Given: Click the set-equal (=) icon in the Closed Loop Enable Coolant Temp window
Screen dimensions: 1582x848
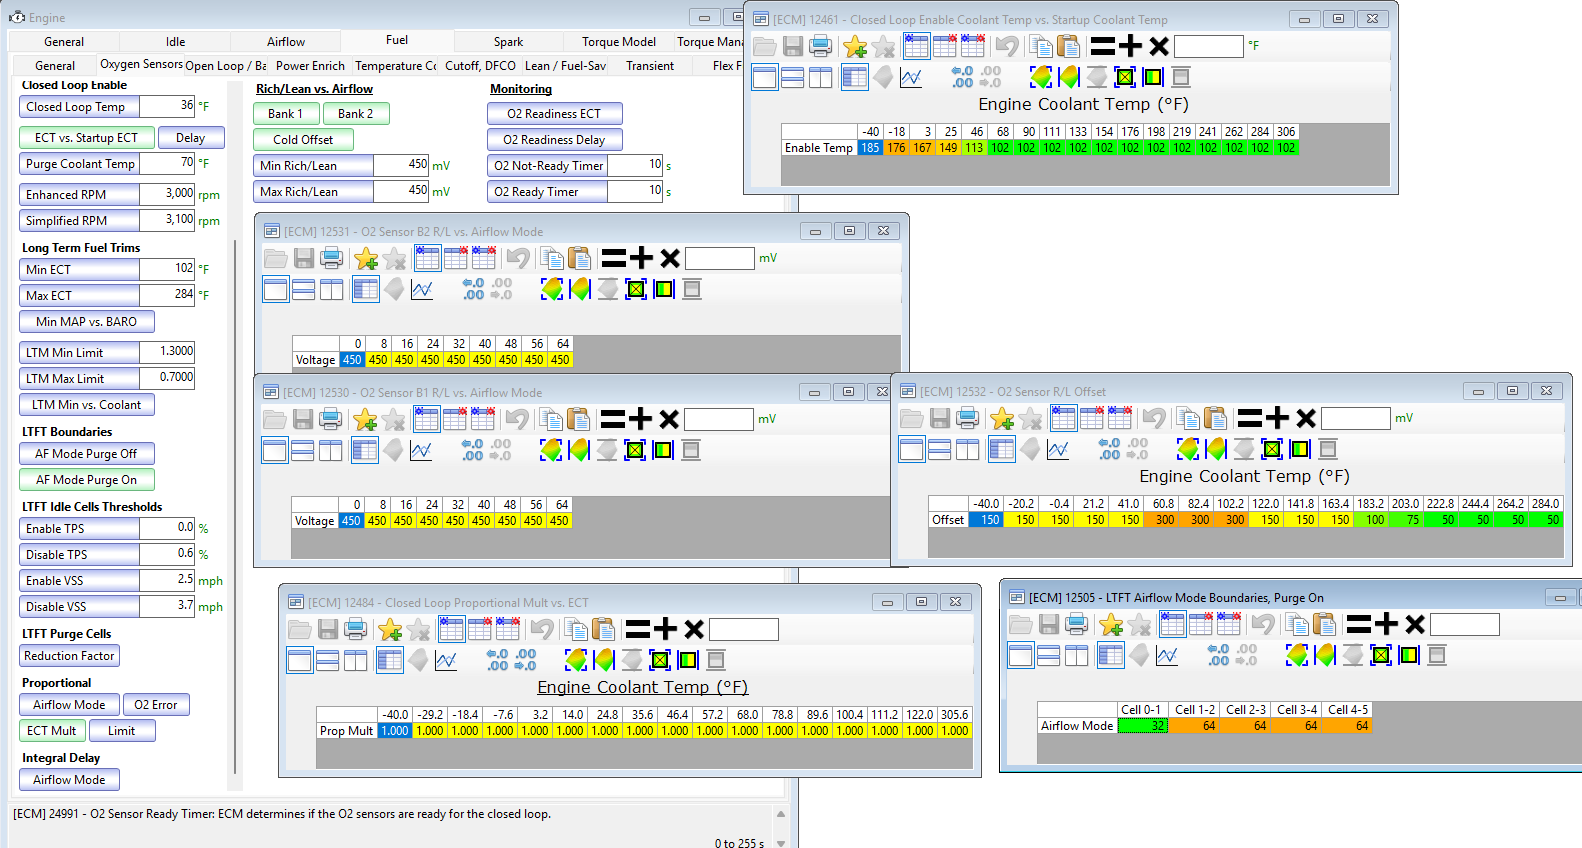Looking at the screenshot, I should click(1102, 46).
